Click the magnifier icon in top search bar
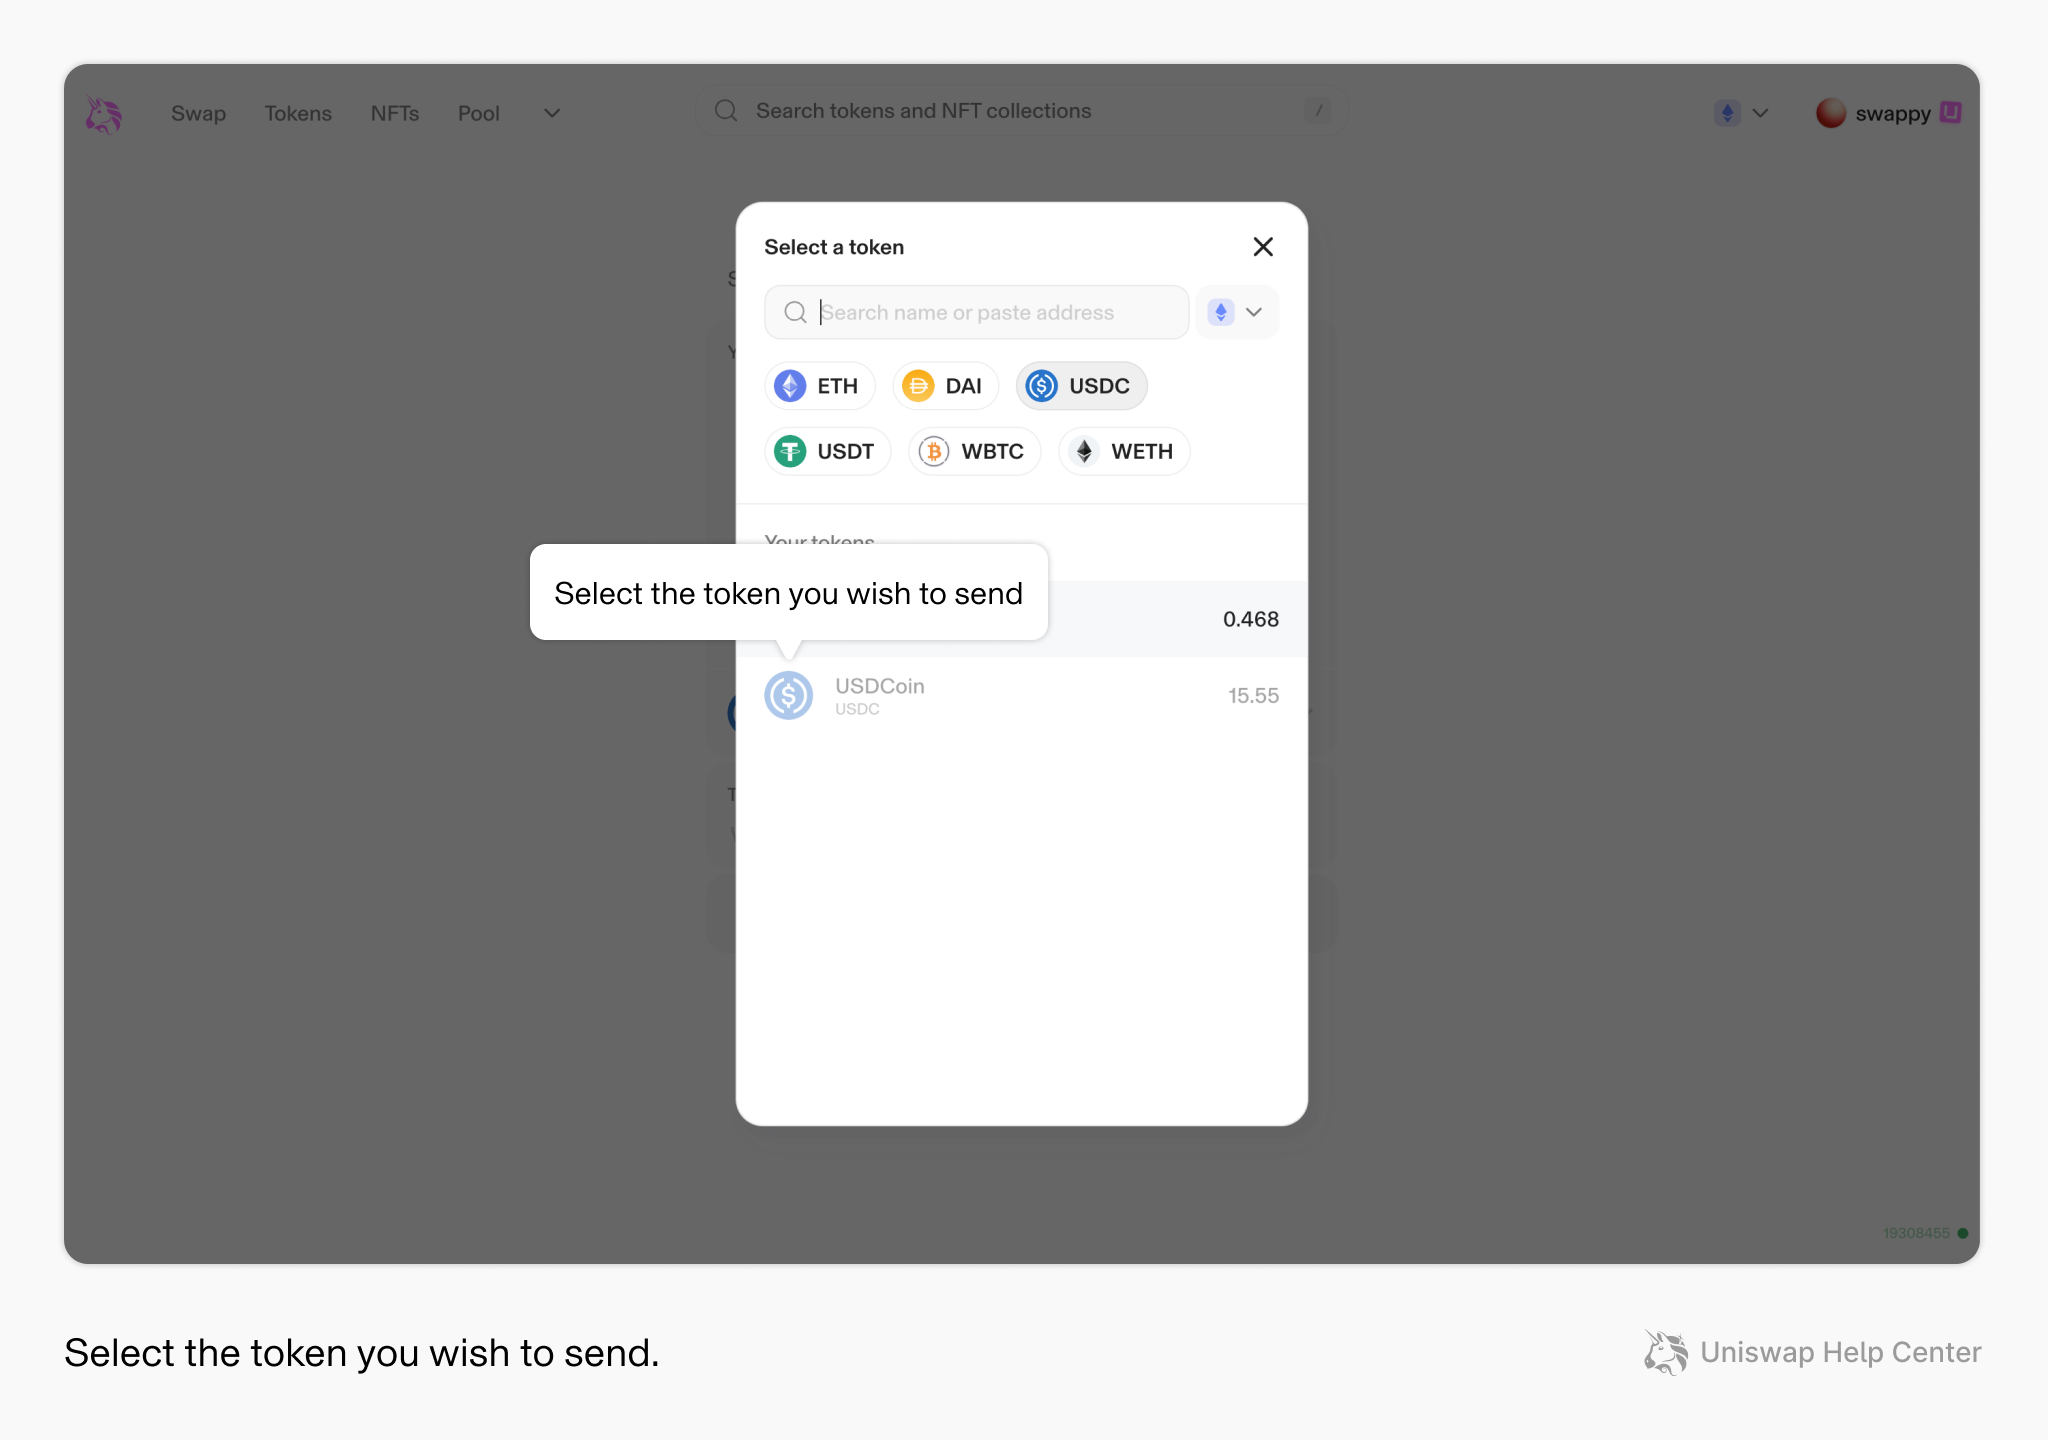Image resolution: width=2048 pixels, height=1440 pixels. [x=726, y=111]
